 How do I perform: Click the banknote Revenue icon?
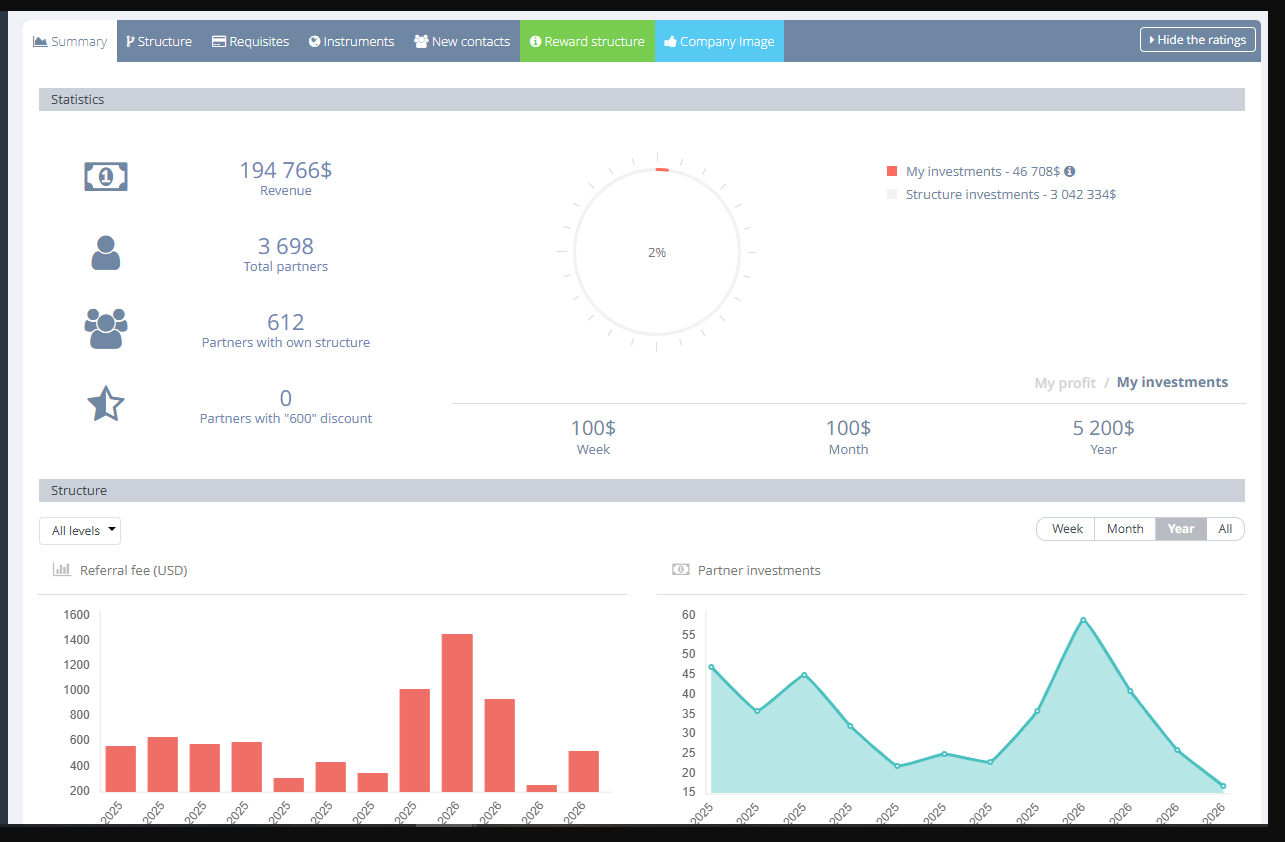[106, 177]
